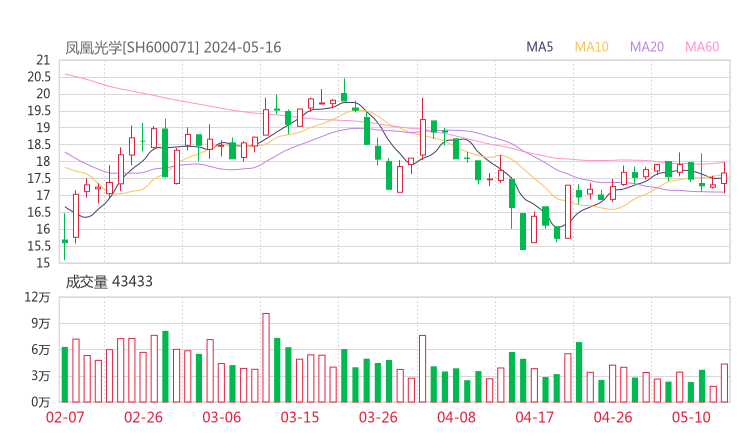Screen dimensions: 740x440
Task: Click the 0万 volume axis label
Action: coord(41,402)
